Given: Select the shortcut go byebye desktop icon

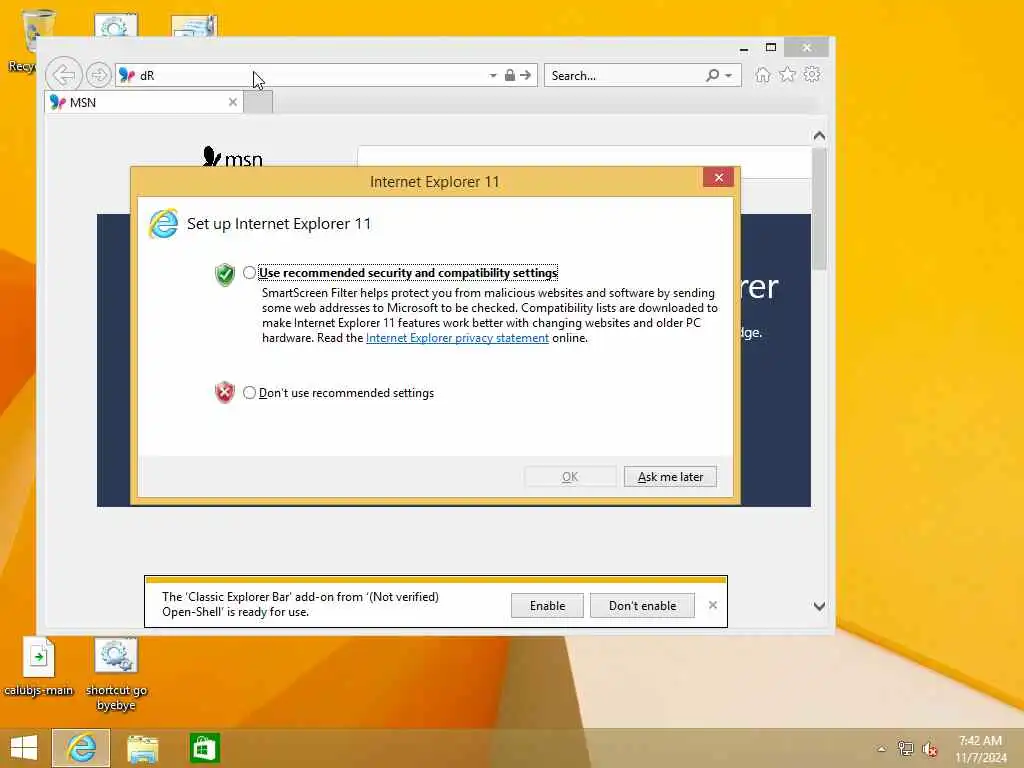Looking at the screenshot, I should (x=116, y=675).
